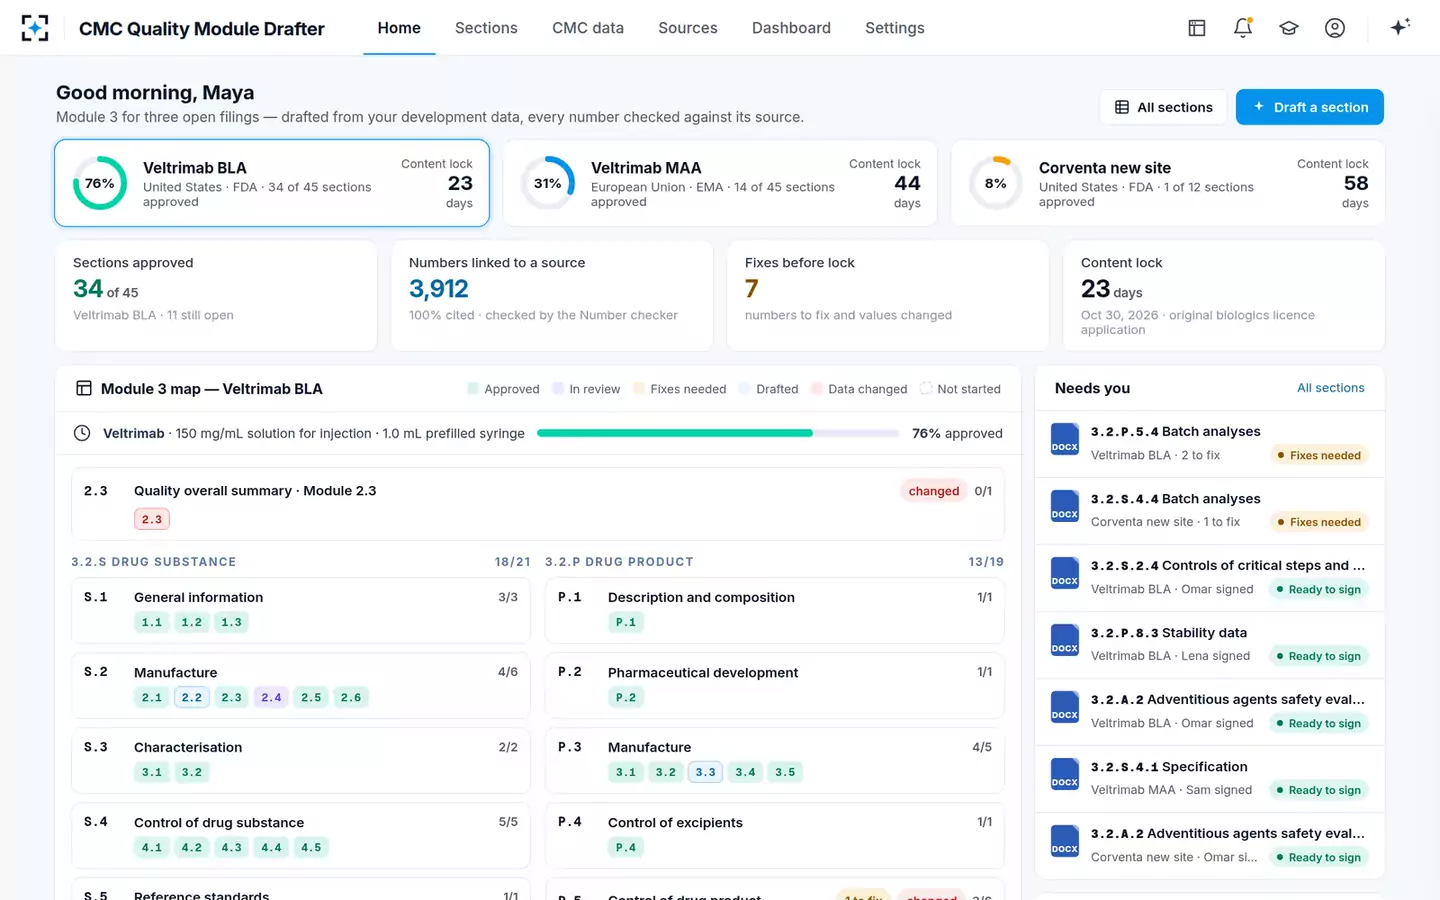Screen dimensions: 1440x900
Task: Click the 76% progress ring on Veltrimab BLA
Action: point(100,183)
